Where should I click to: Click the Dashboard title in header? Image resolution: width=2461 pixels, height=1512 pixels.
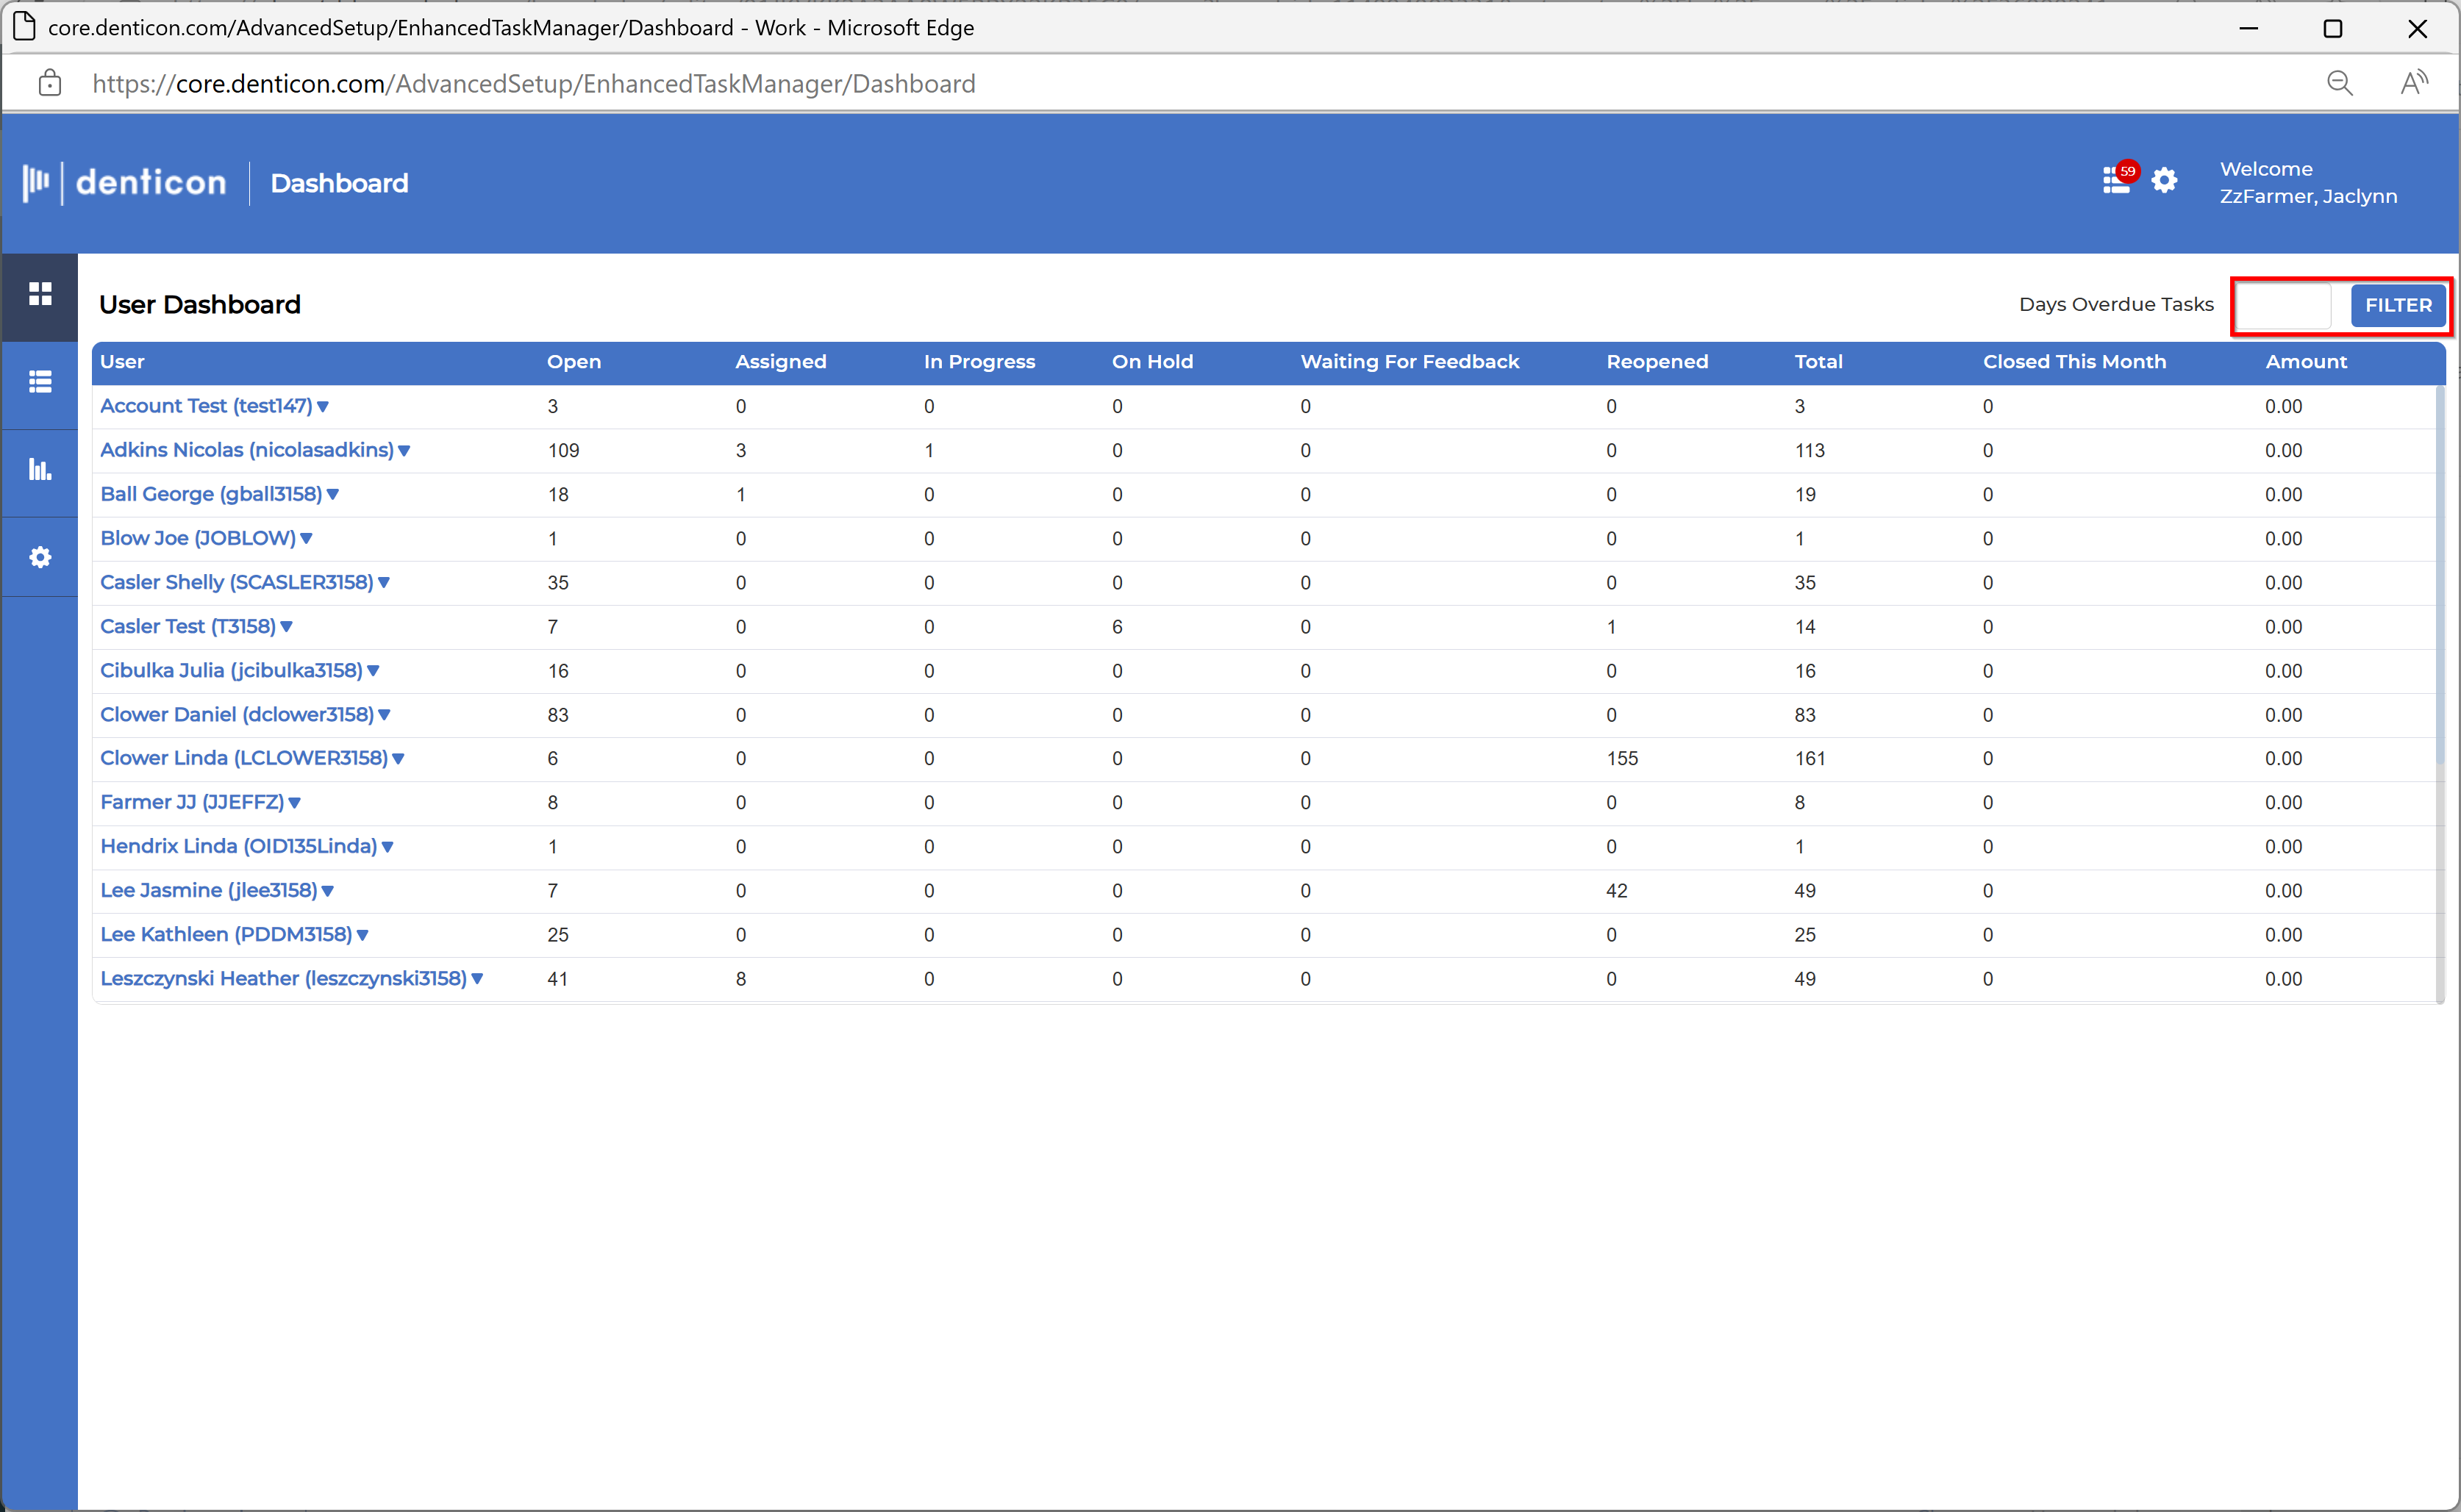pyautogui.click(x=339, y=183)
